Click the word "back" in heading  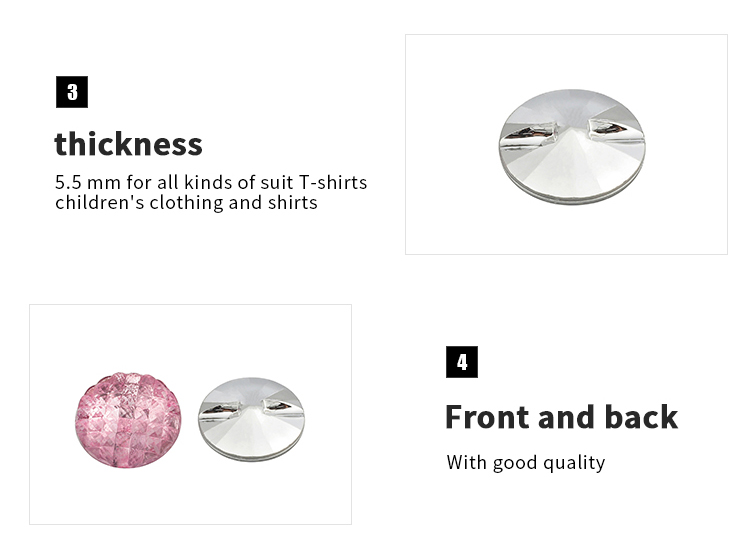pos(640,417)
